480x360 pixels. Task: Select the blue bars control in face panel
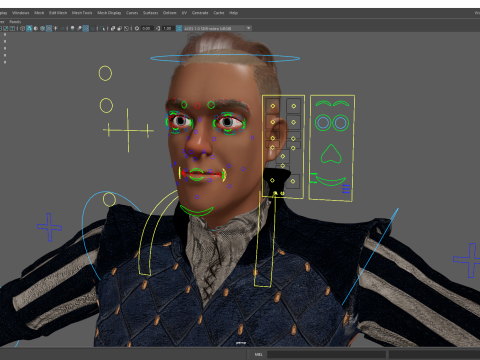(x=346, y=189)
